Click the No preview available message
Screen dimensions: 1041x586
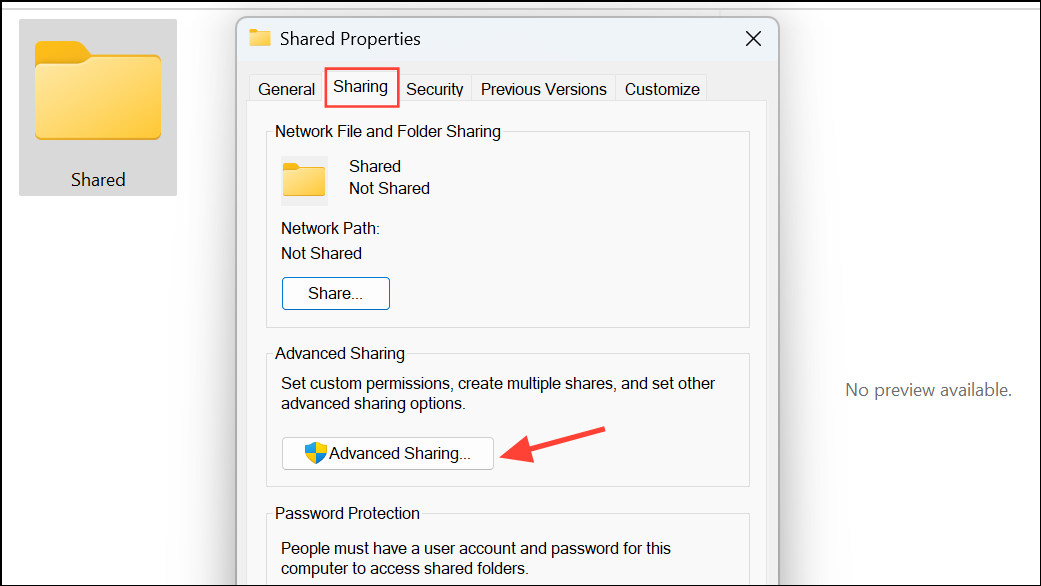[928, 389]
